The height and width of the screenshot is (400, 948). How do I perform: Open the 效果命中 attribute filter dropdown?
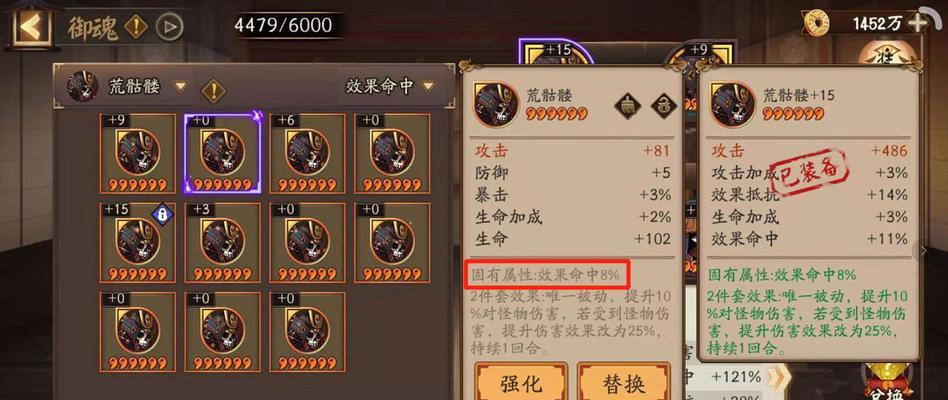click(x=390, y=86)
